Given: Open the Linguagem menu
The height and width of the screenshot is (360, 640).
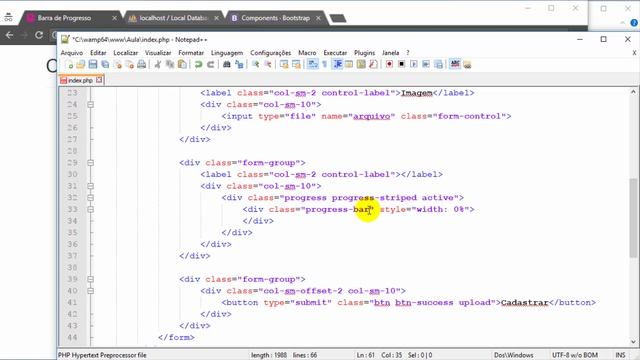Looking at the screenshot, I should point(227,53).
